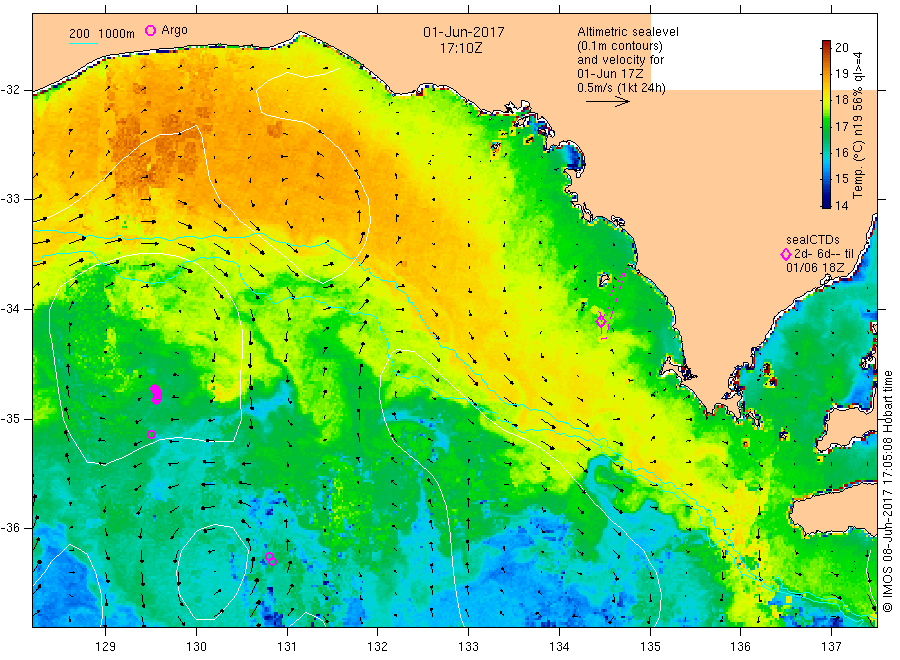Select the Argo float cluster near 129.5, -34.8

(156, 394)
